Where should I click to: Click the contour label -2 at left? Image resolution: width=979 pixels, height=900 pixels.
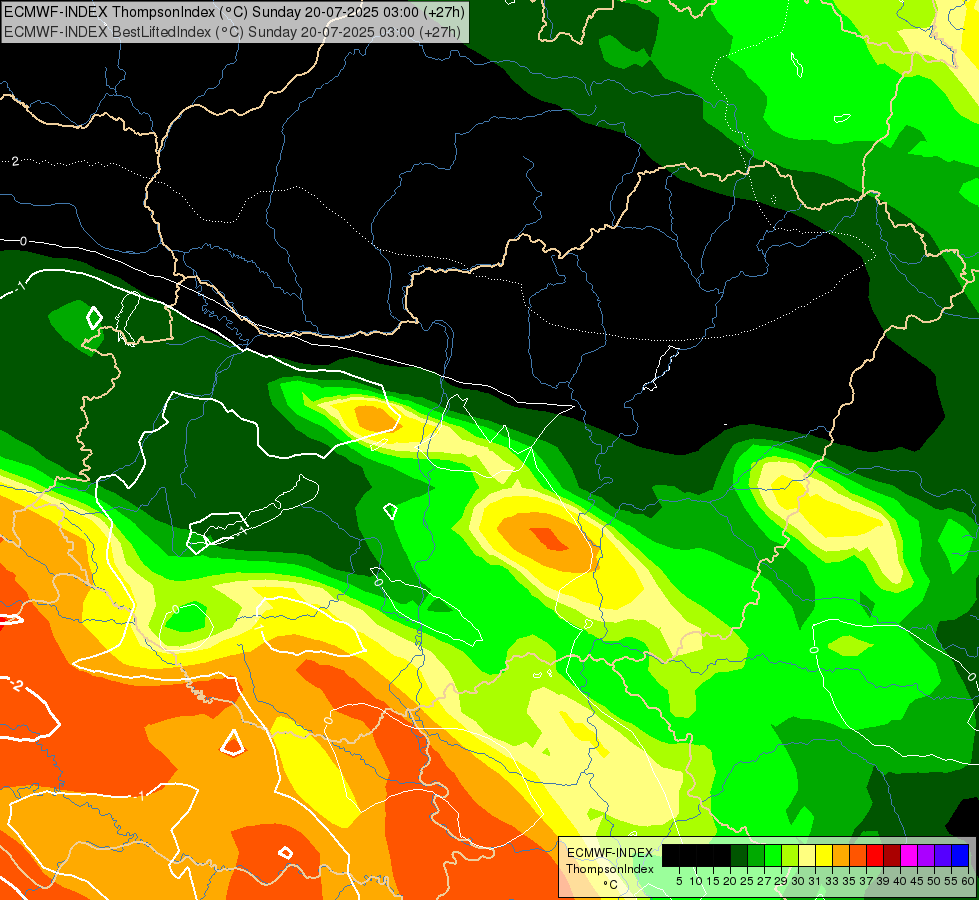tap(15, 685)
